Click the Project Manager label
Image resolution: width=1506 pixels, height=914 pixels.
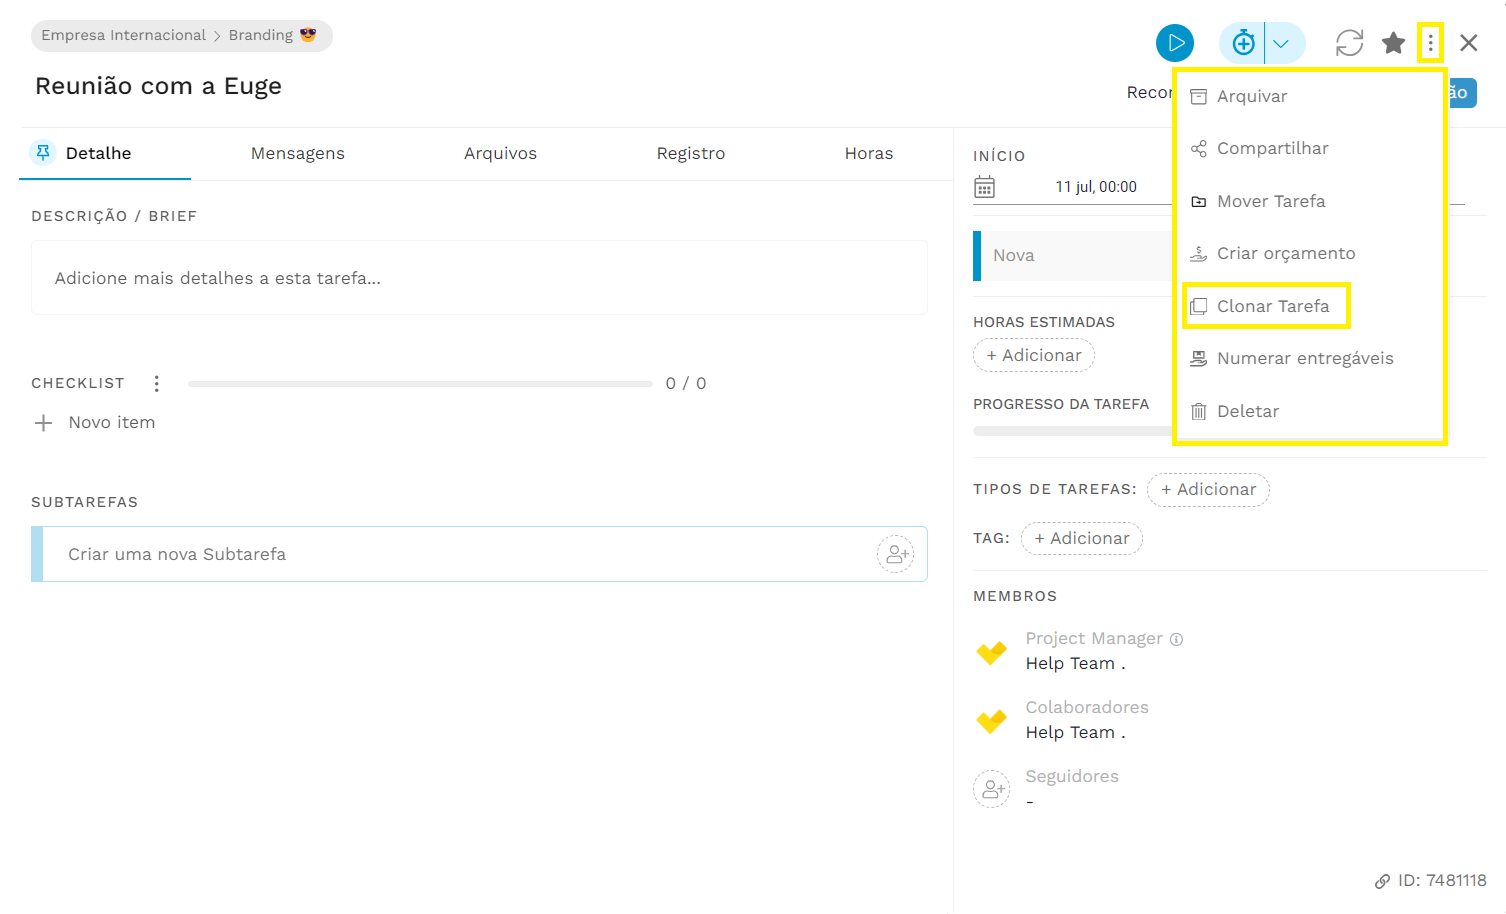coord(1094,638)
